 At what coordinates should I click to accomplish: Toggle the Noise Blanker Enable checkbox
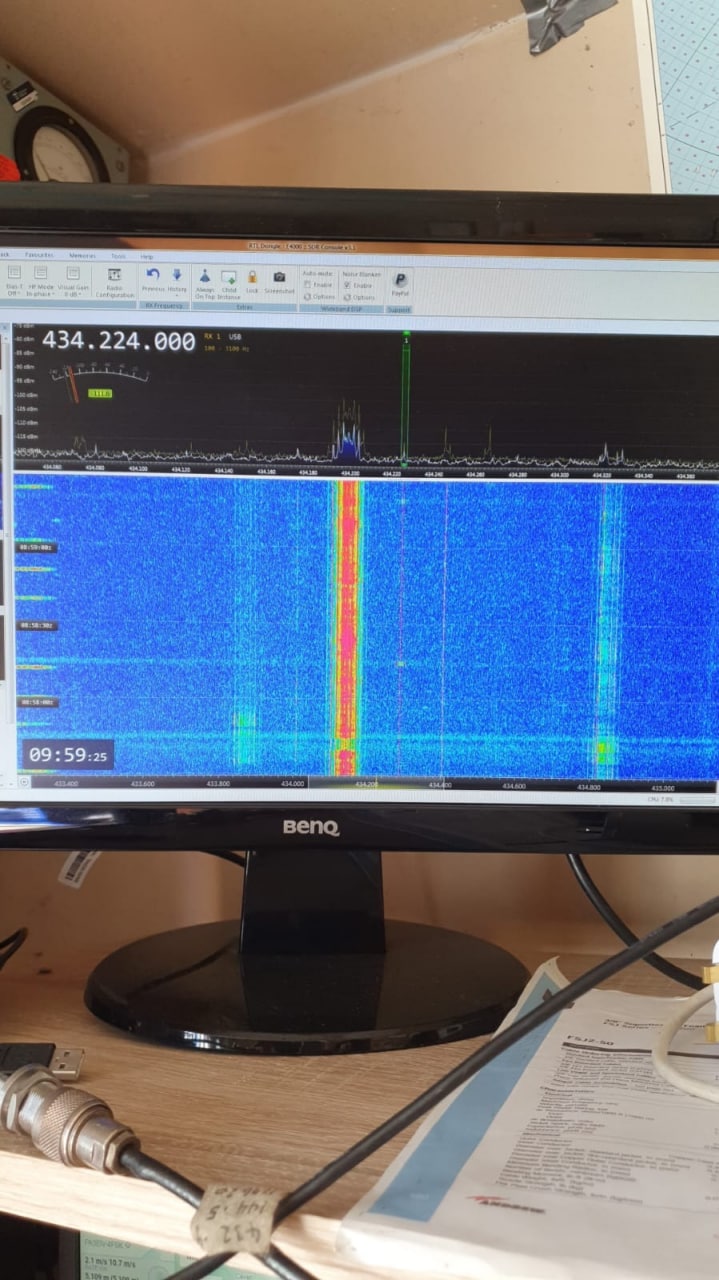tap(348, 285)
